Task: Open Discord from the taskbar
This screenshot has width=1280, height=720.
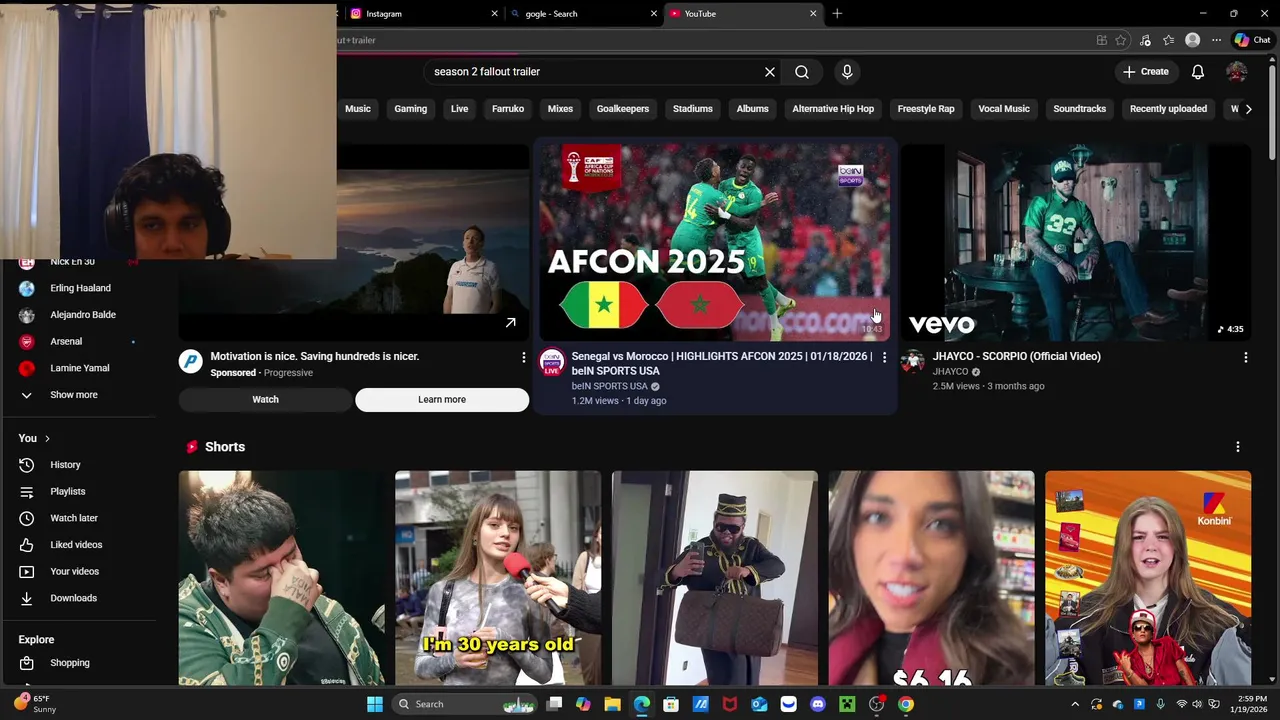Action: [818, 704]
